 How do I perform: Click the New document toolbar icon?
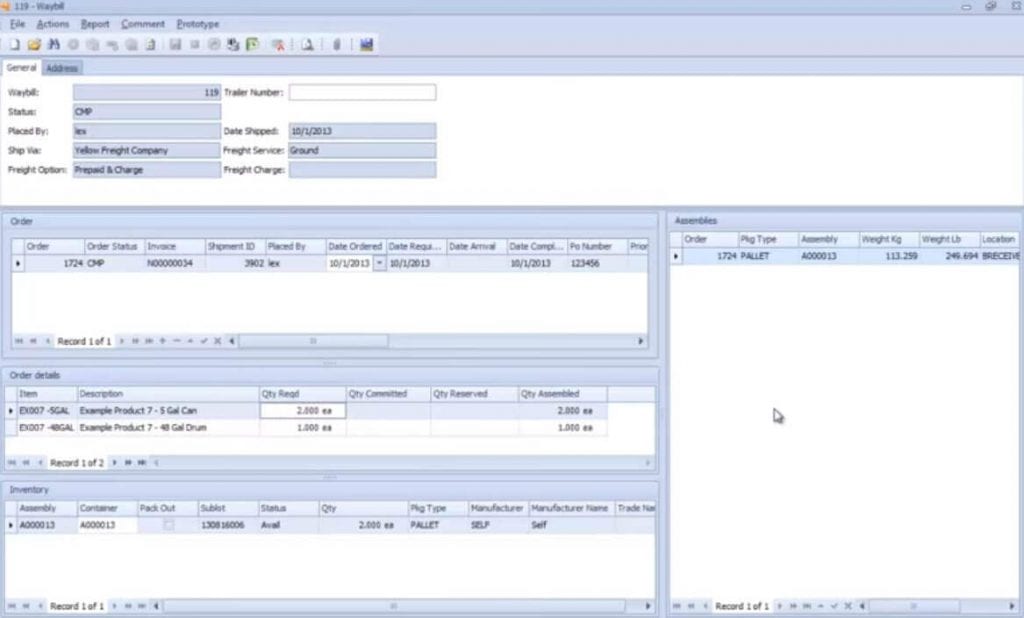[14, 45]
